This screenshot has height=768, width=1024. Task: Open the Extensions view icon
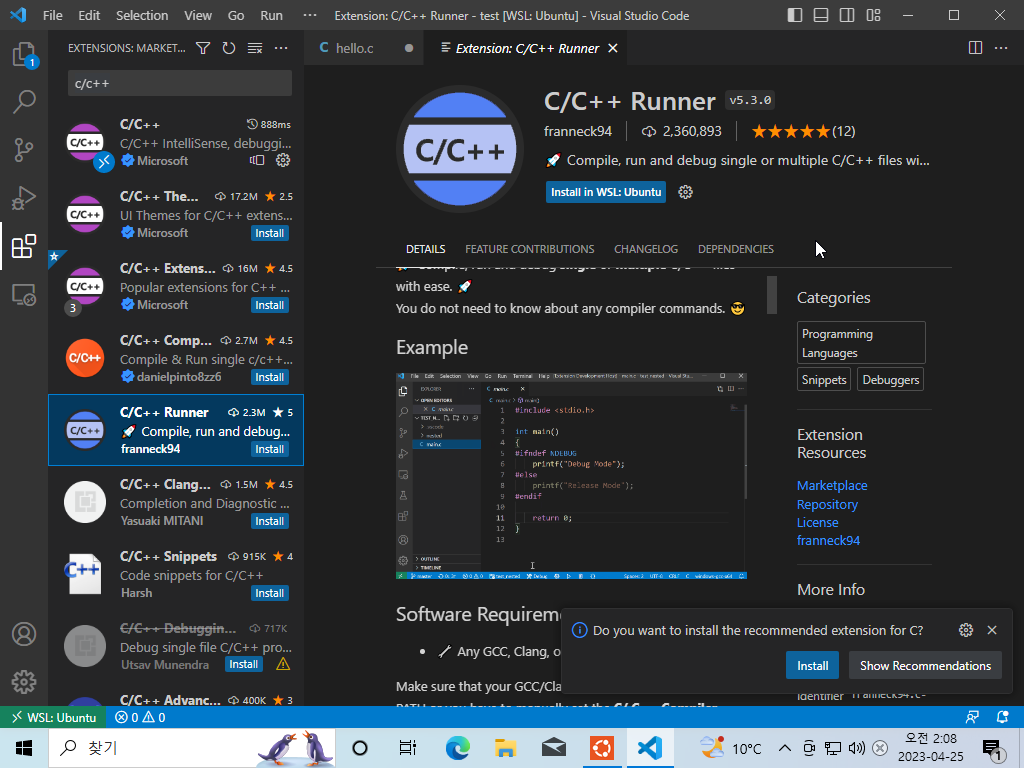24,246
